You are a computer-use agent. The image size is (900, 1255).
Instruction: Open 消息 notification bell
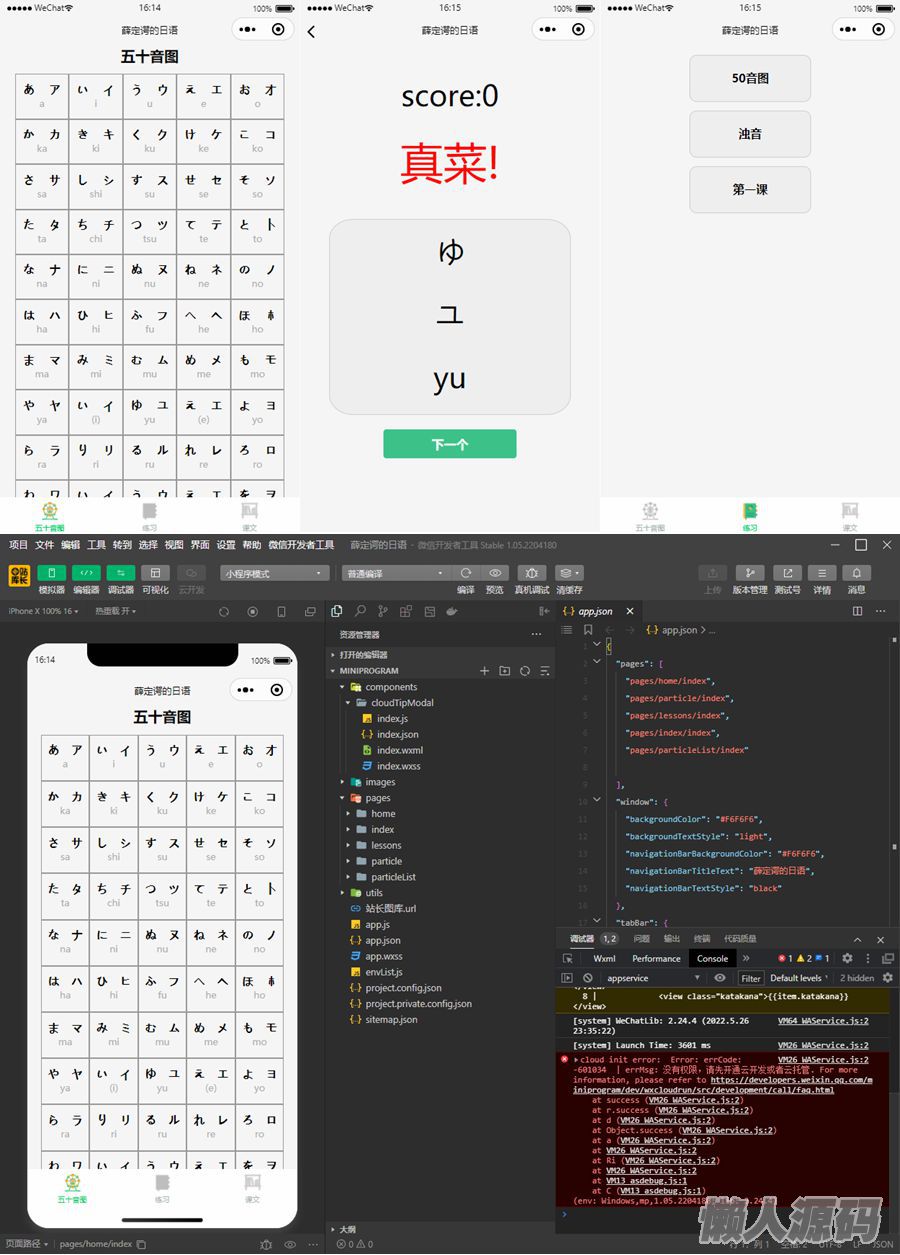pyautogui.click(x=857, y=573)
